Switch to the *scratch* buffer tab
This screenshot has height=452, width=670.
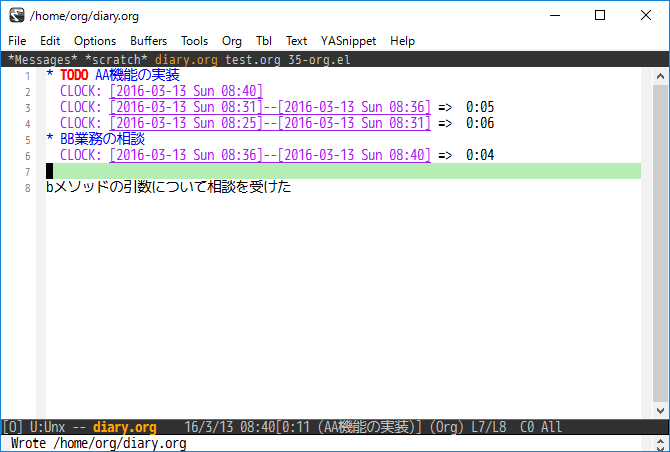(116, 59)
